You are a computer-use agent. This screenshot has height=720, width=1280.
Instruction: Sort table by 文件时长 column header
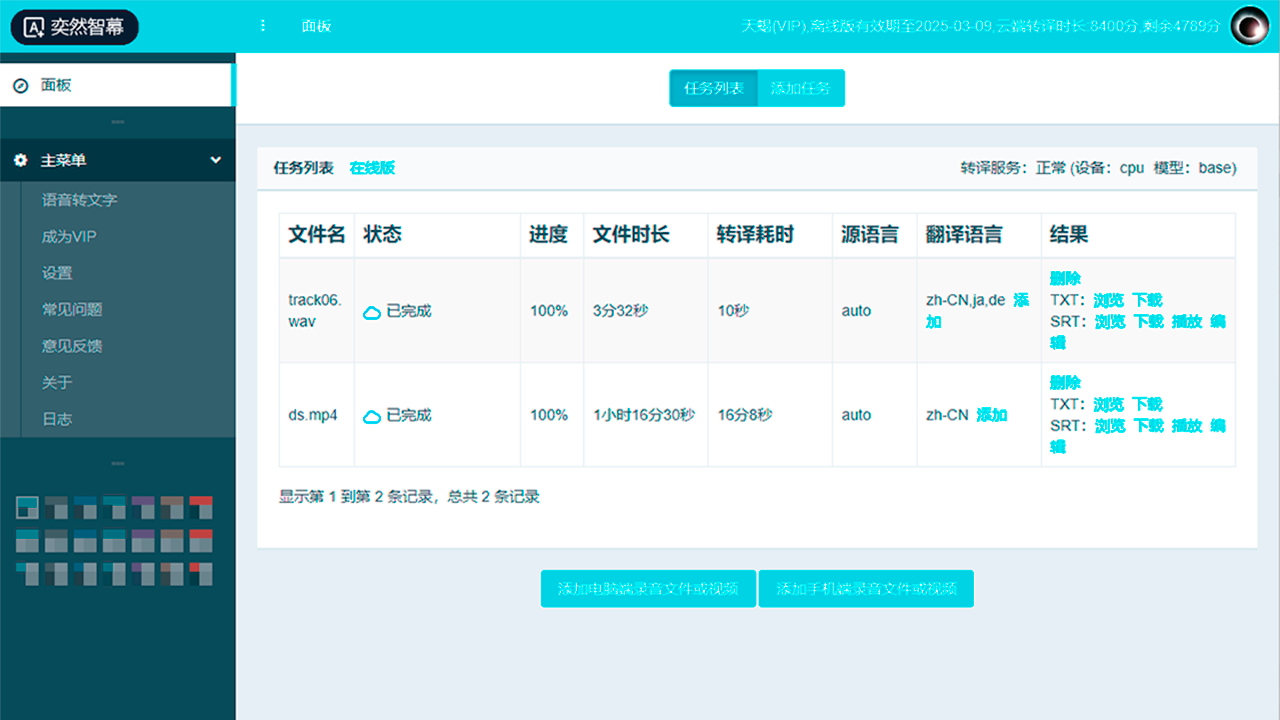click(x=631, y=235)
